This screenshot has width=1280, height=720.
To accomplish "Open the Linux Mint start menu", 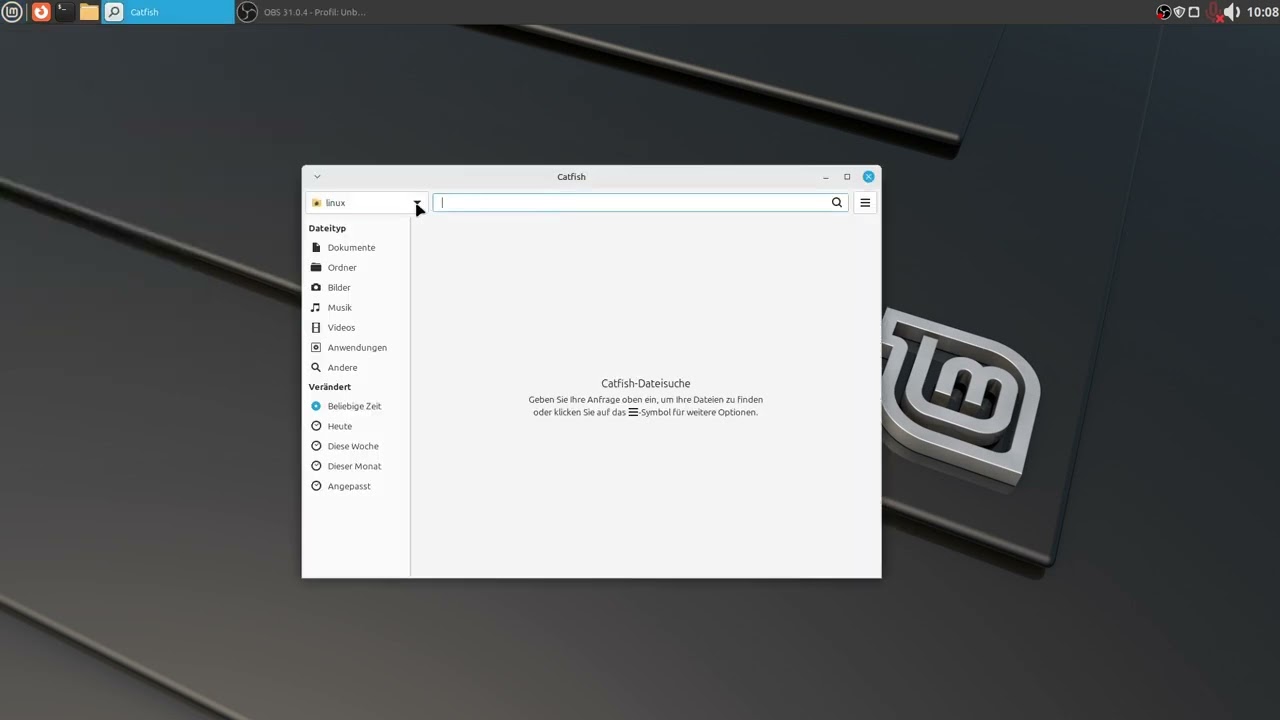I will [x=12, y=12].
